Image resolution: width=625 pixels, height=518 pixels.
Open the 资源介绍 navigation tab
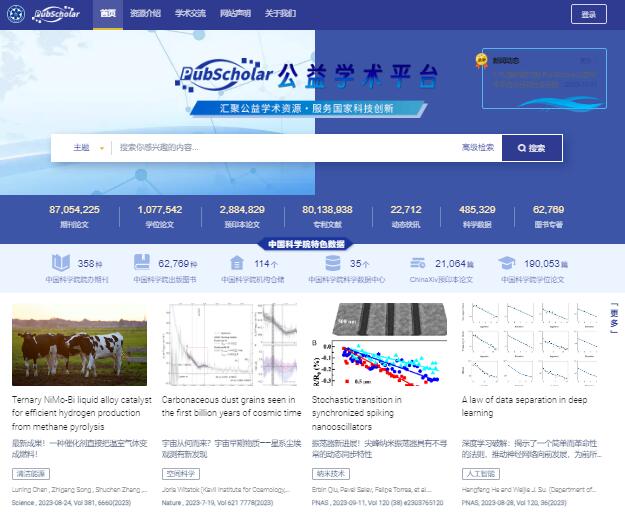click(145, 14)
